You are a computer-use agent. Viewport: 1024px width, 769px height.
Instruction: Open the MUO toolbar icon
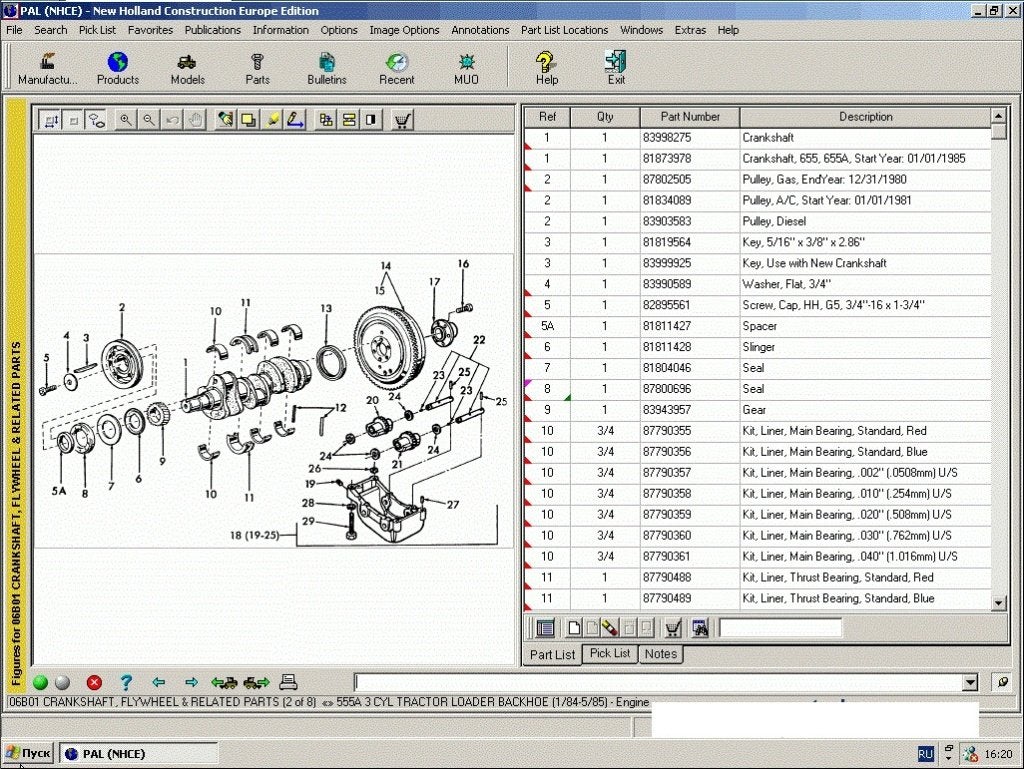click(466, 68)
